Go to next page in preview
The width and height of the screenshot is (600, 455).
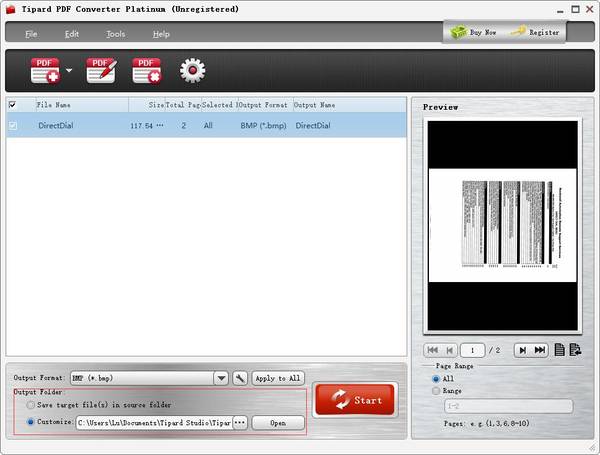tap(522, 350)
